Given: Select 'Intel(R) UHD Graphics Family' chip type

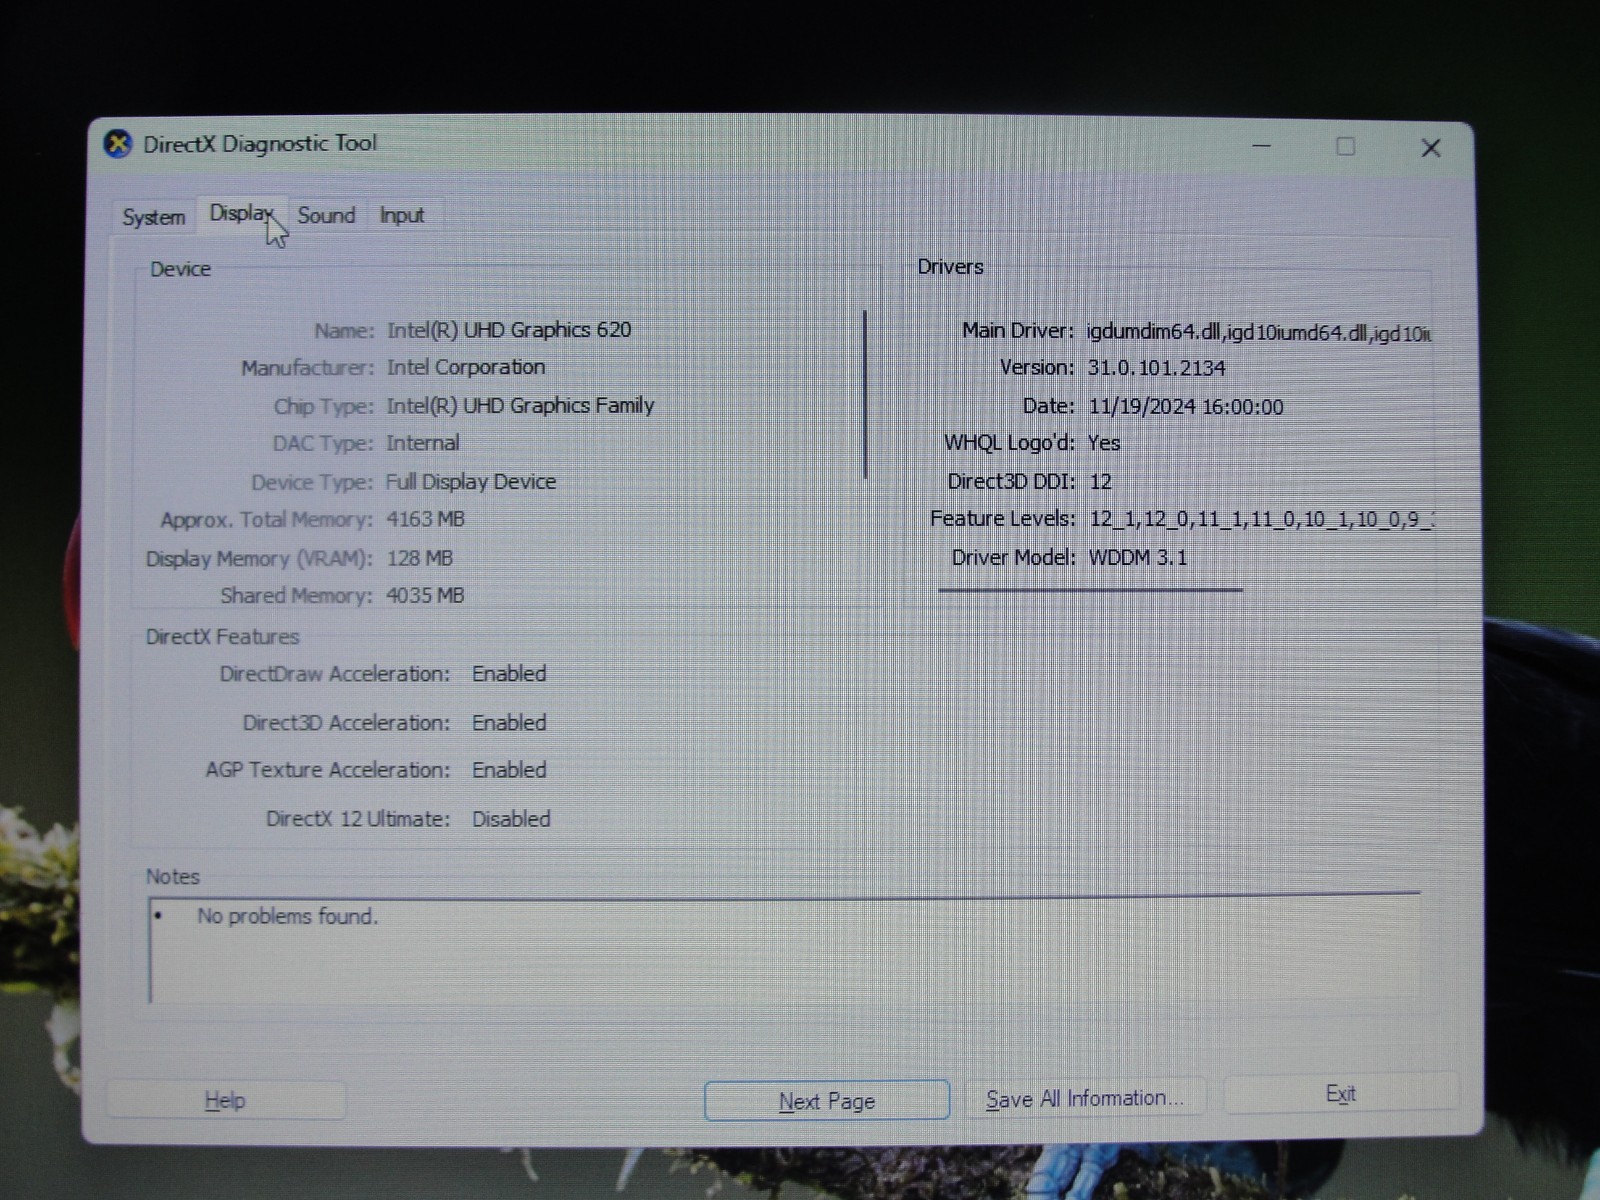Looking at the screenshot, I should pyautogui.click(x=520, y=406).
